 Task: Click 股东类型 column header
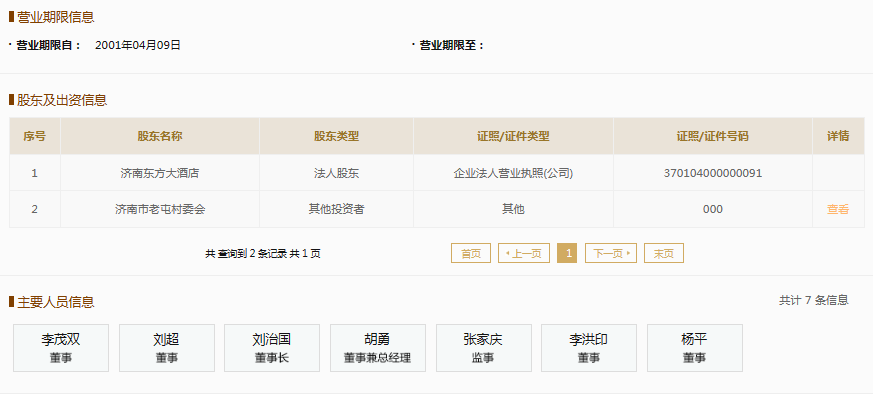[x=336, y=136]
